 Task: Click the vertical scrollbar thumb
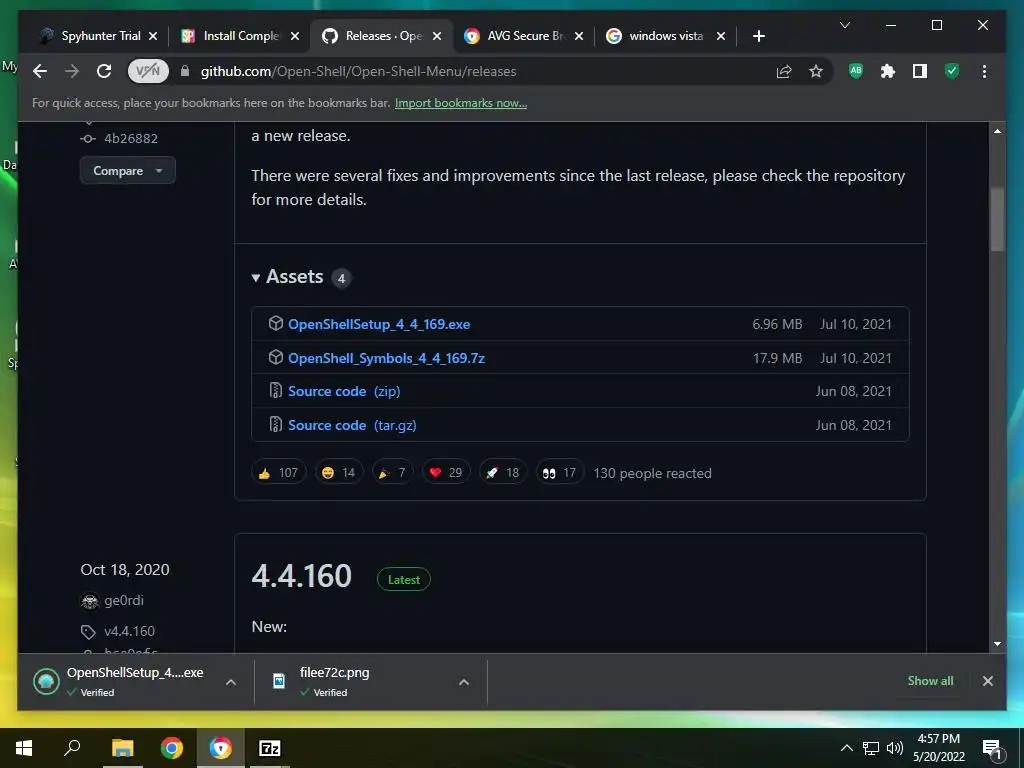pos(997,219)
